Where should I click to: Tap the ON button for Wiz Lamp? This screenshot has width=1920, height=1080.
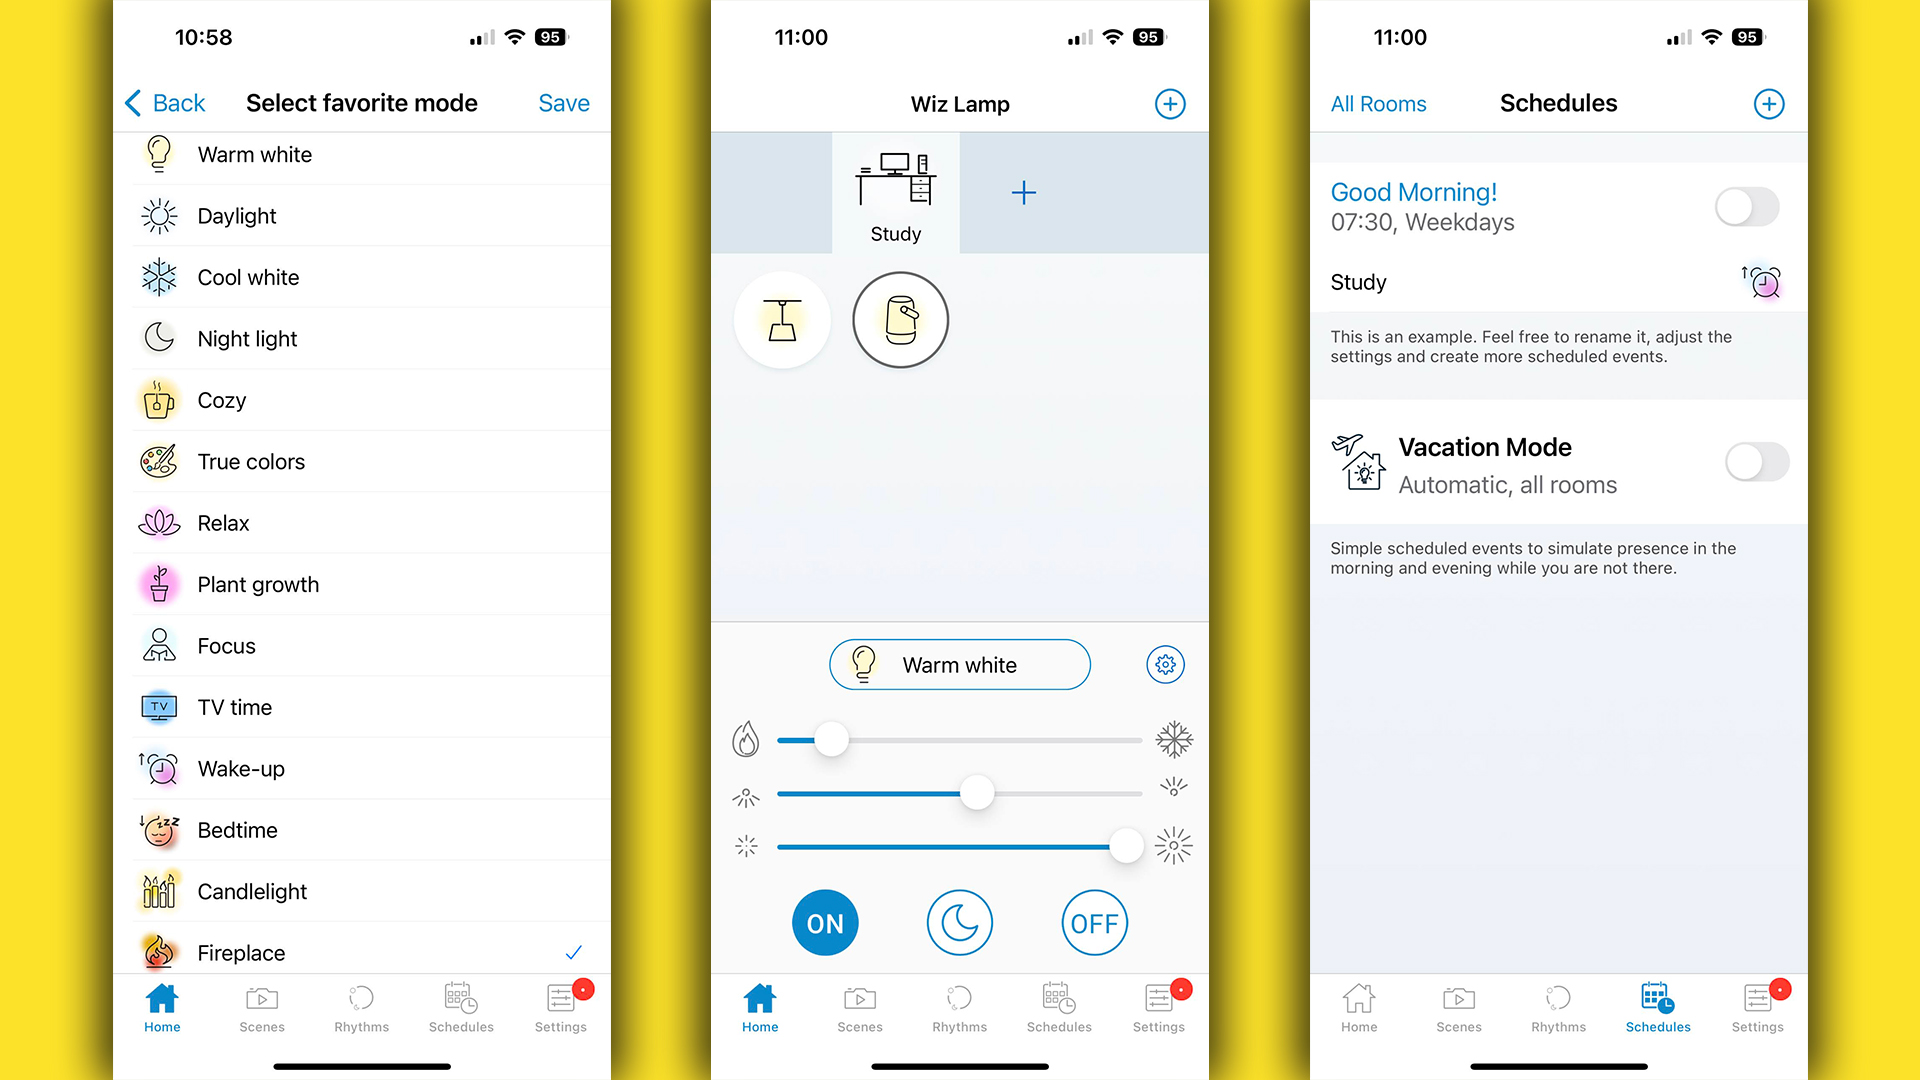824,922
